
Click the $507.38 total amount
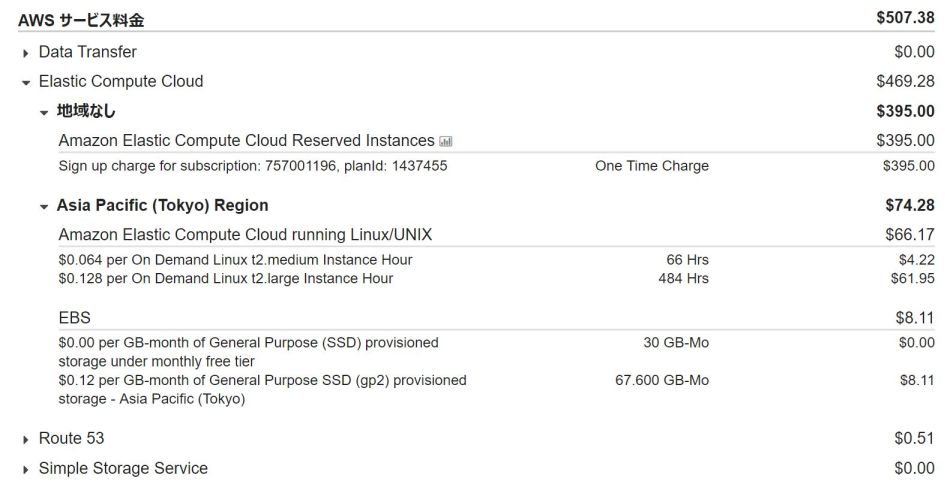pyautogui.click(x=905, y=18)
